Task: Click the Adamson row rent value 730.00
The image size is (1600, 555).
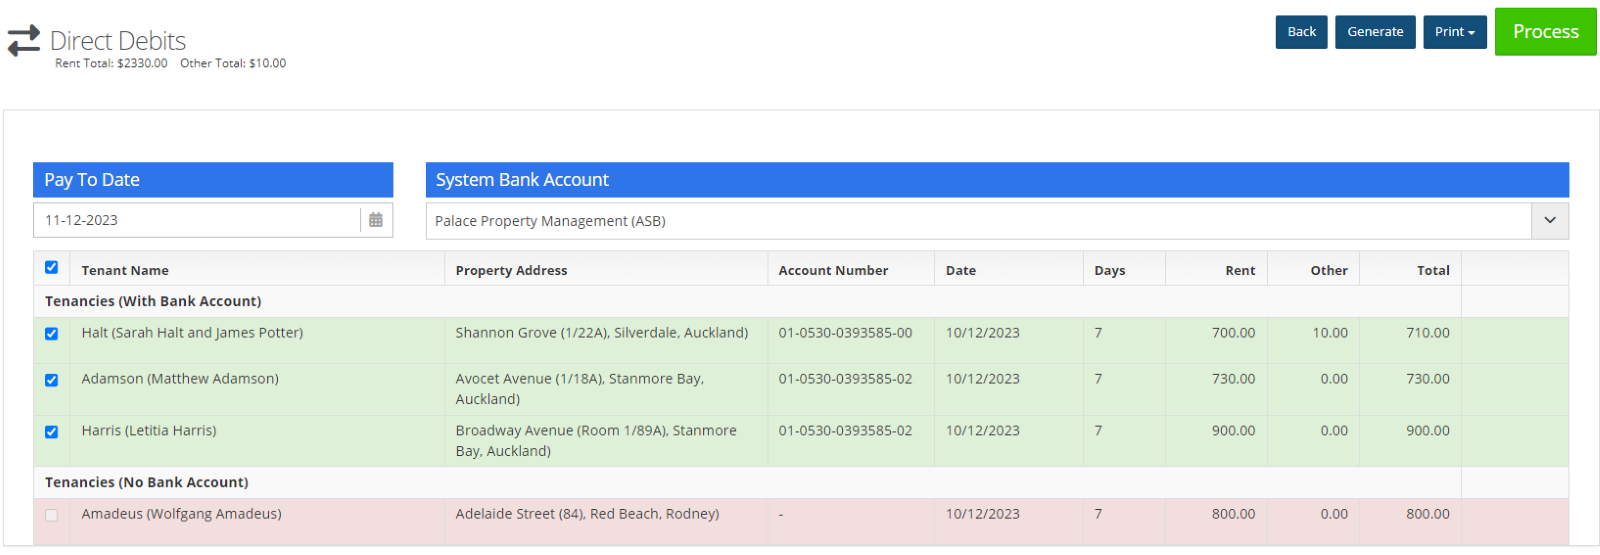Action: [x=1233, y=379]
